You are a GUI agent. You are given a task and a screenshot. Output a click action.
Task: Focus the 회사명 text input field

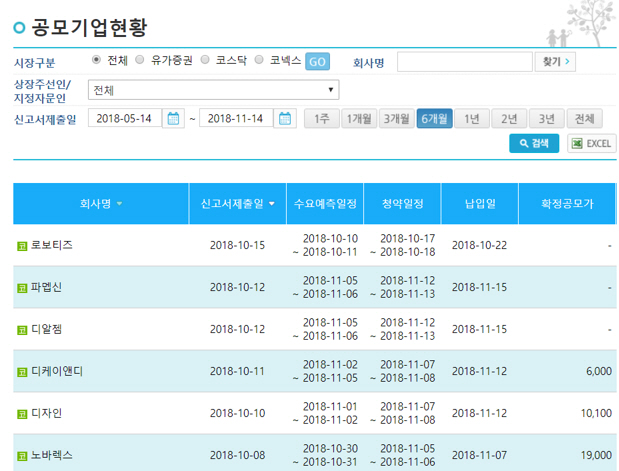click(x=465, y=62)
